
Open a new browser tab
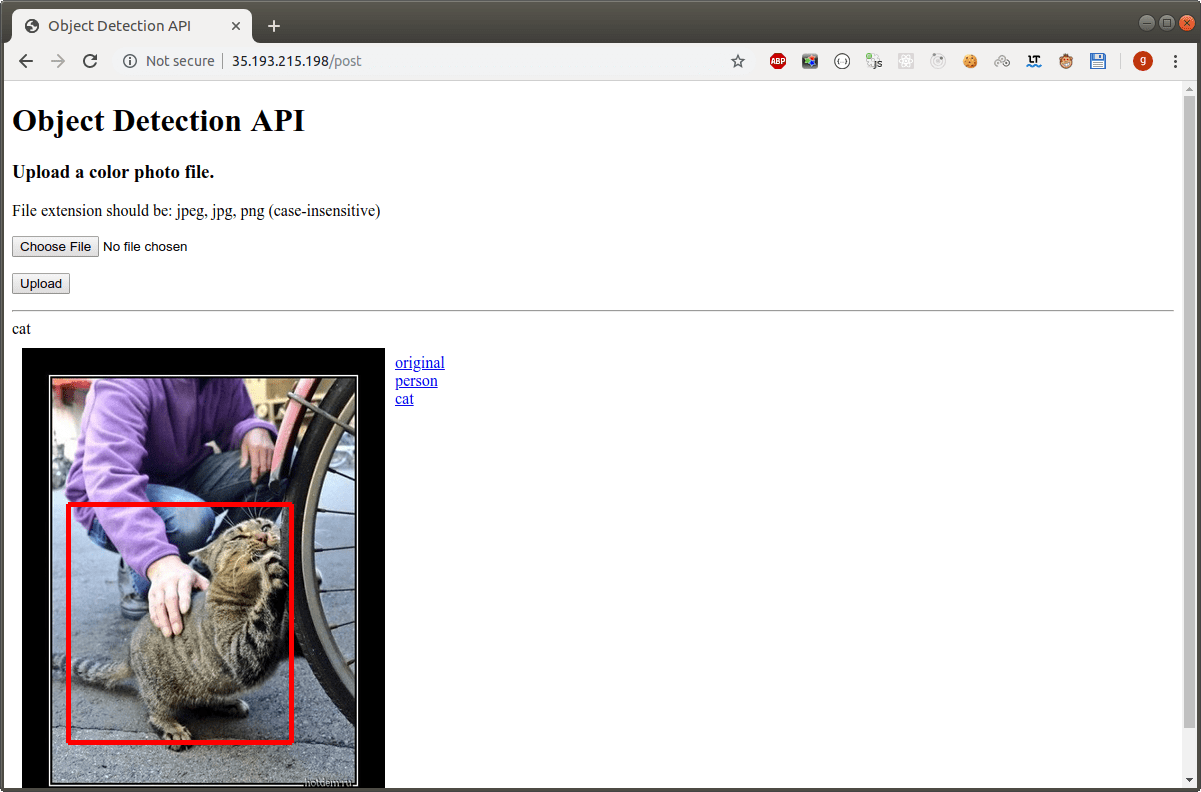274,25
